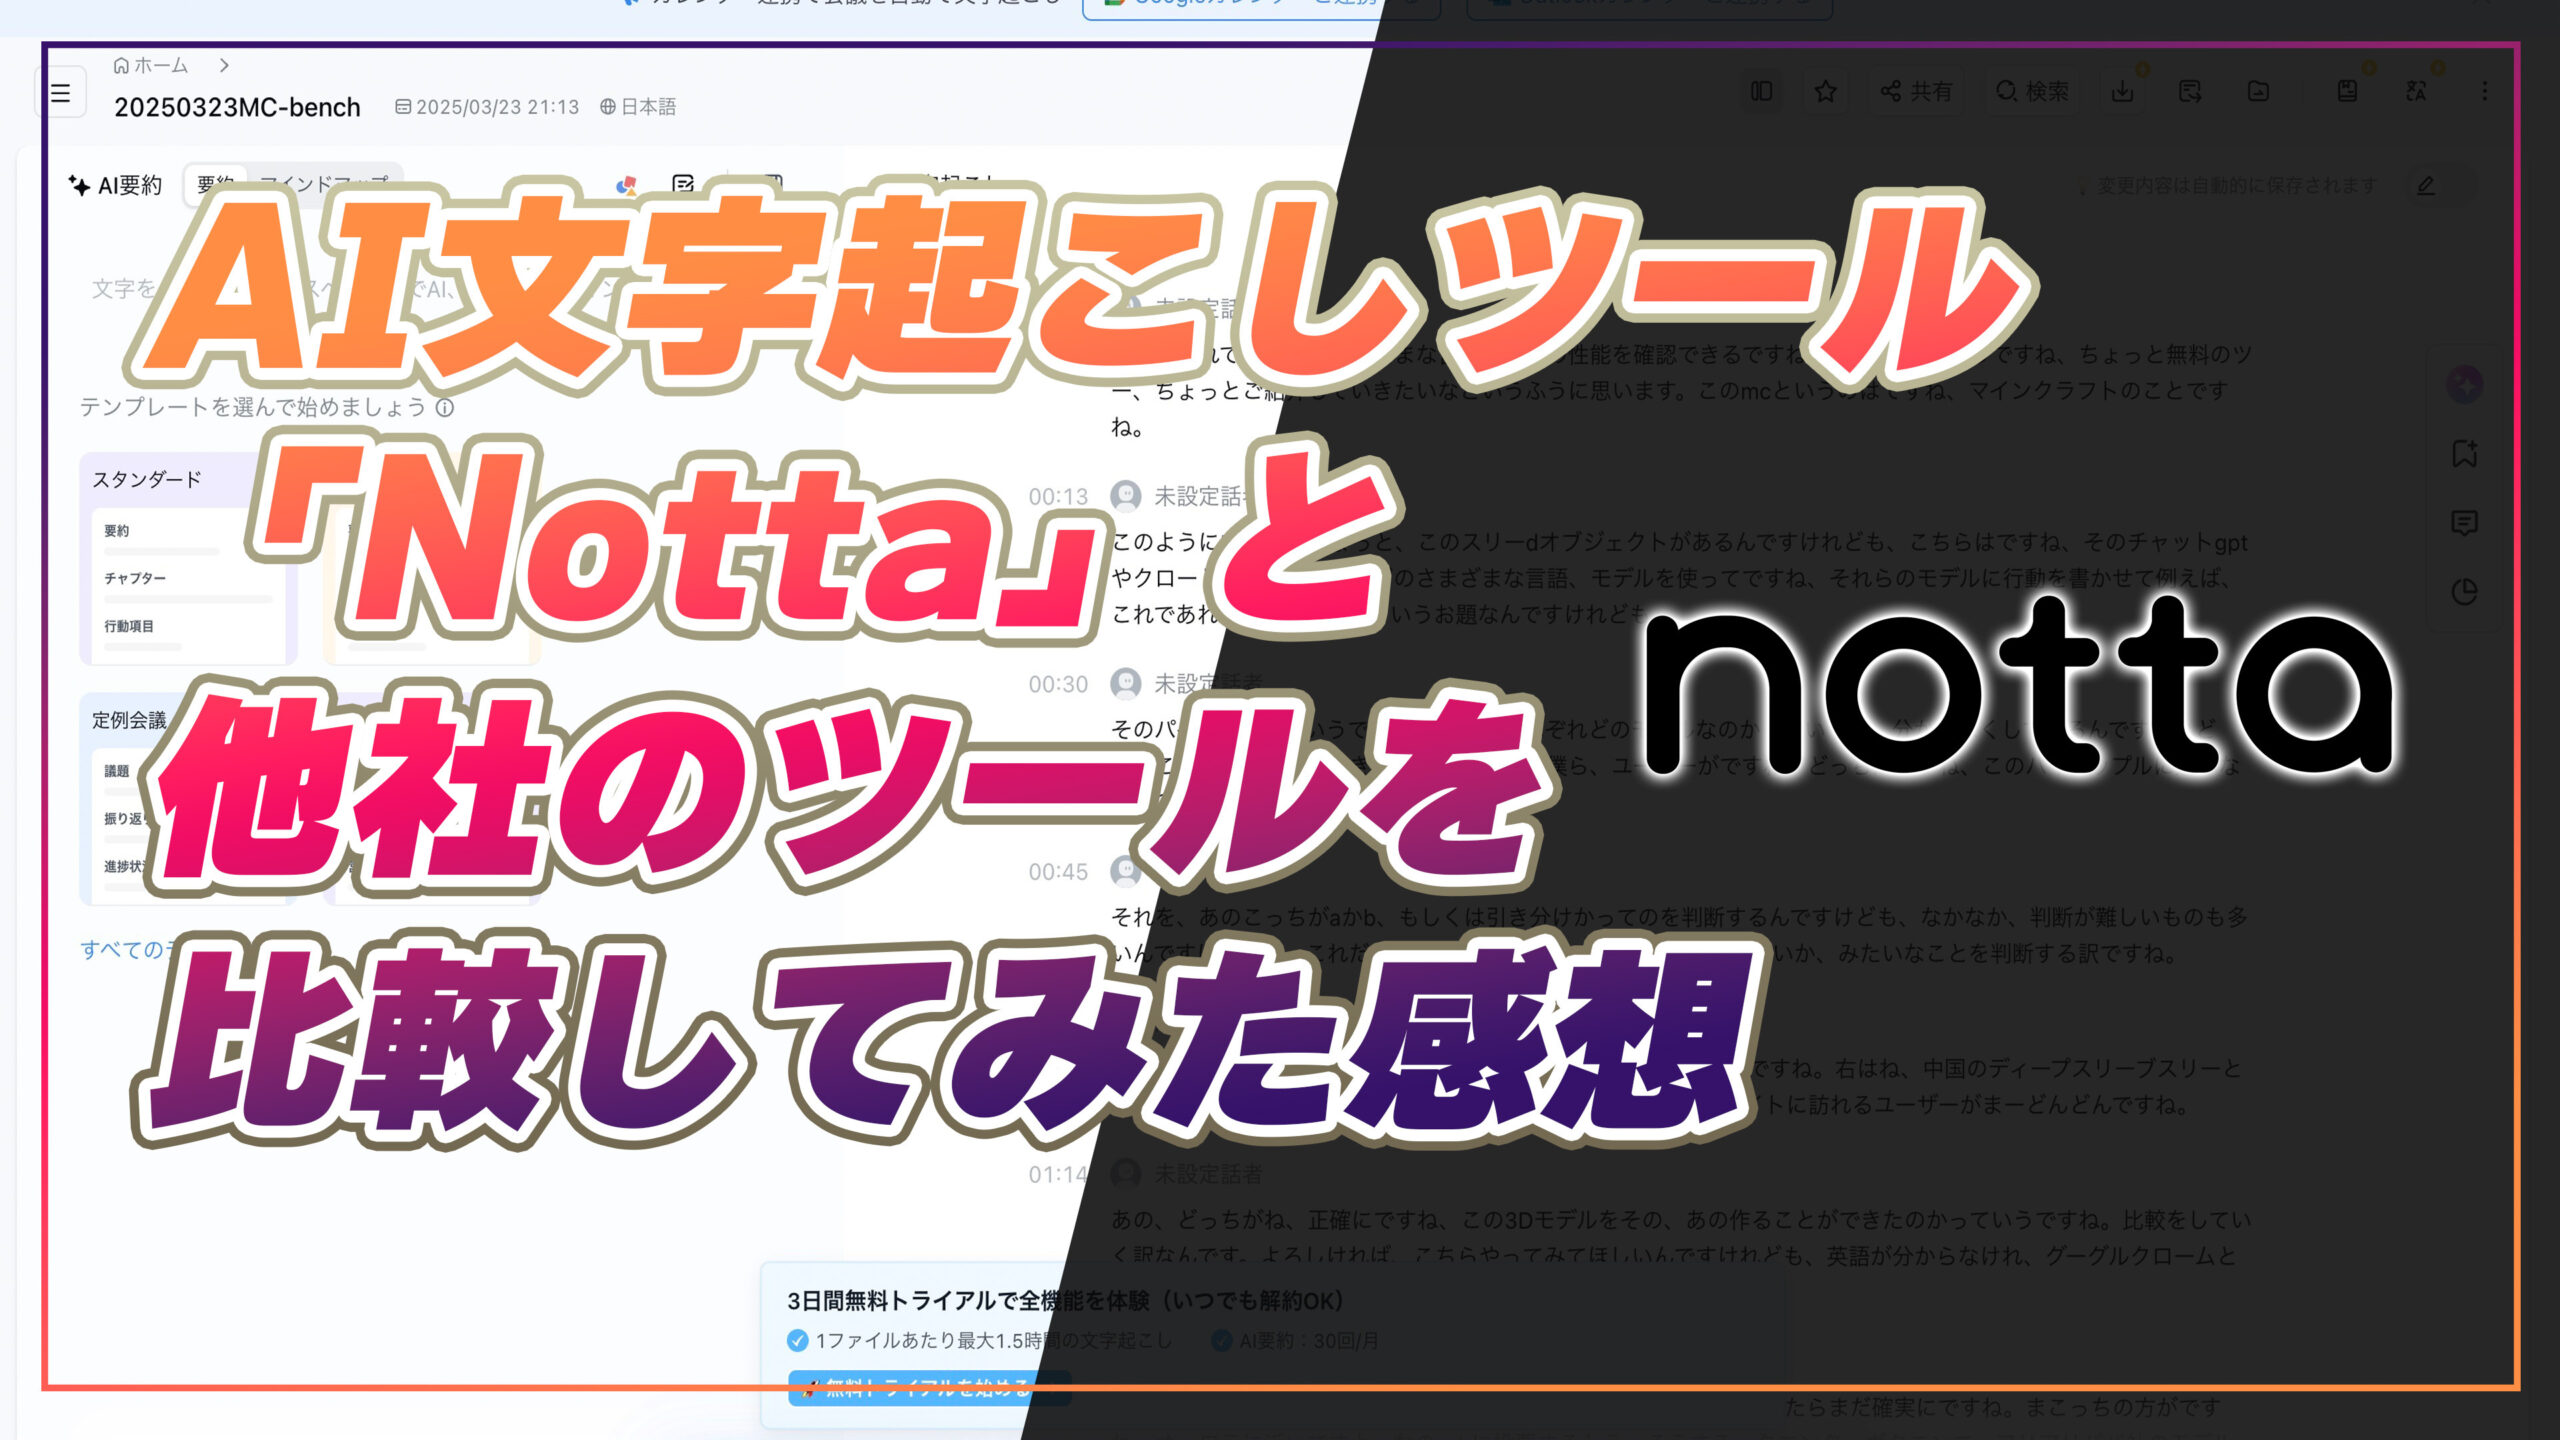This screenshot has width=2560, height=1440.
Task: Click the info icon beside テンプレートを選んで始めましょう
Action: (x=445, y=408)
